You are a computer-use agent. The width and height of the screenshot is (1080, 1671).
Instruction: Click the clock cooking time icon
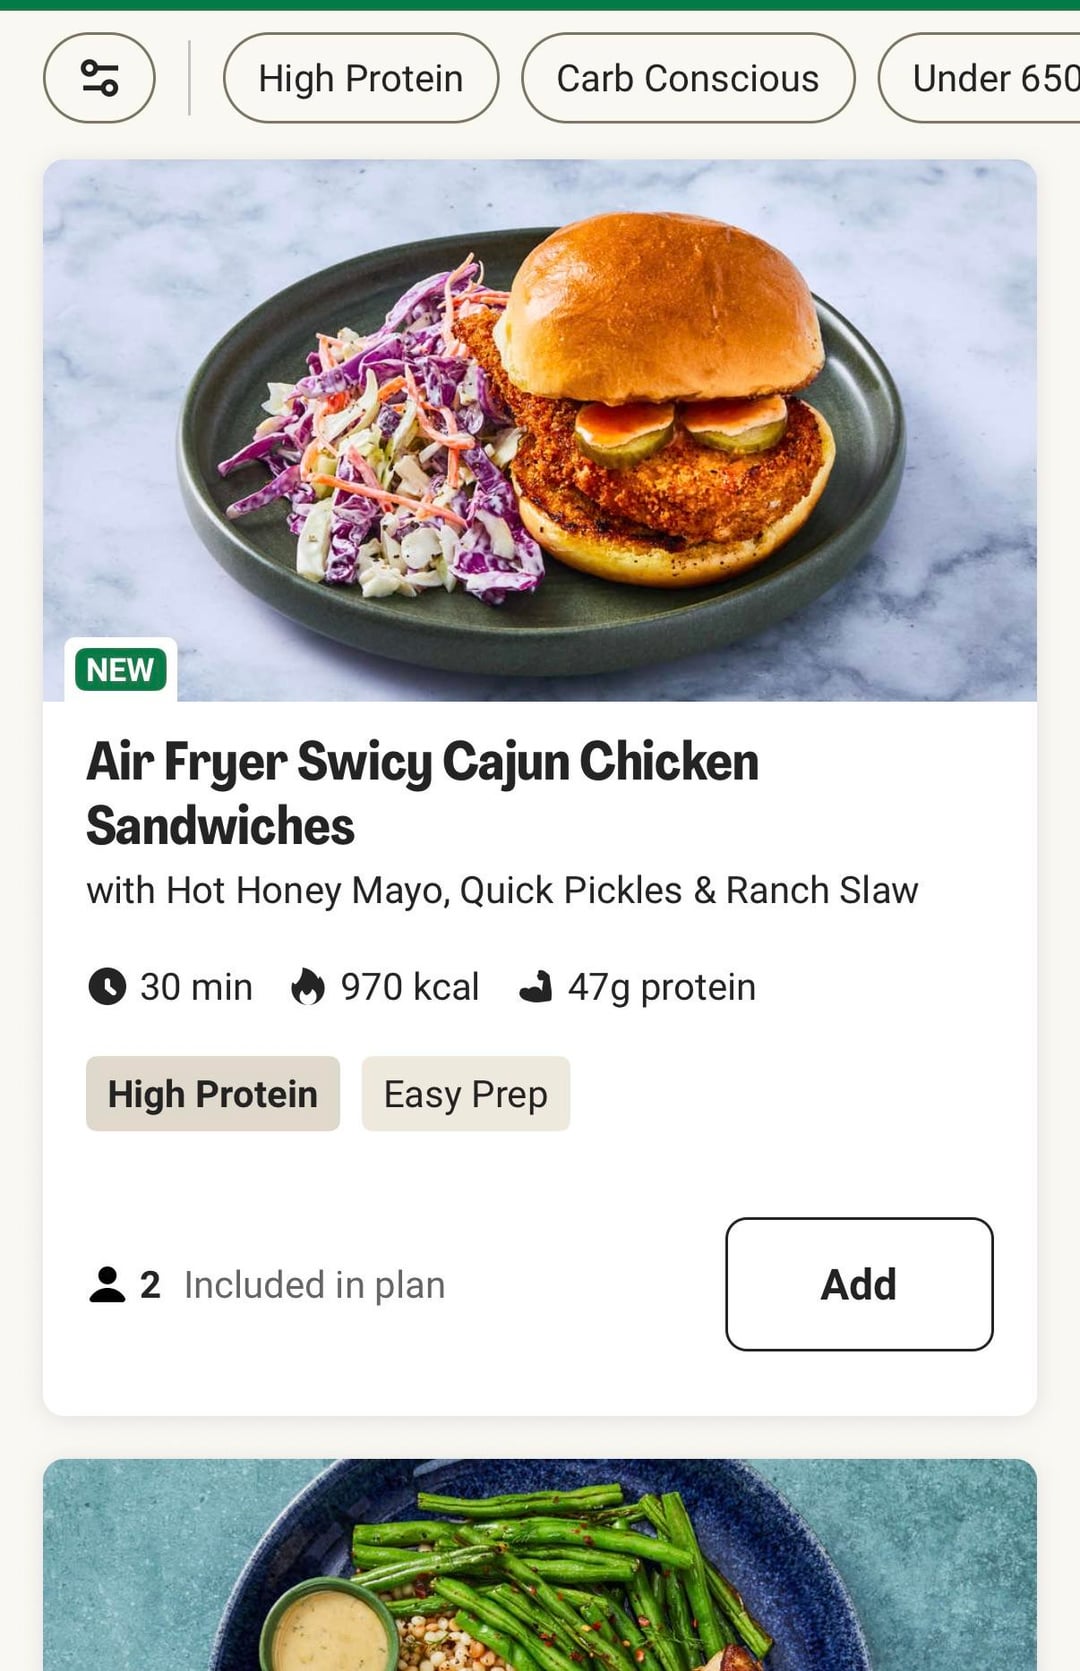[x=107, y=987]
